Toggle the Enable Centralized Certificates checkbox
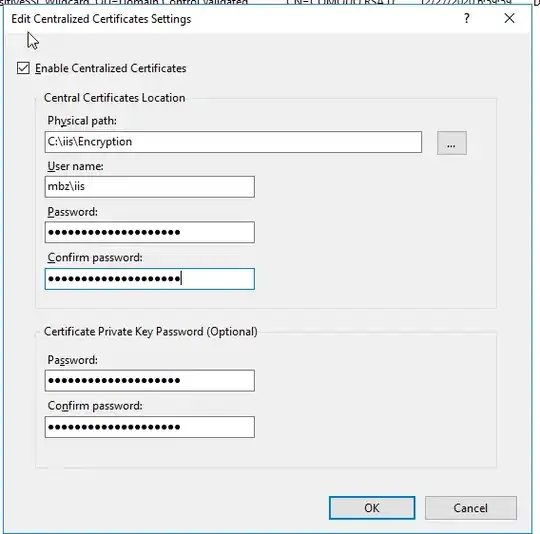Image resolution: width=540 pixels, height=534 pixels. tap(23, 68)
